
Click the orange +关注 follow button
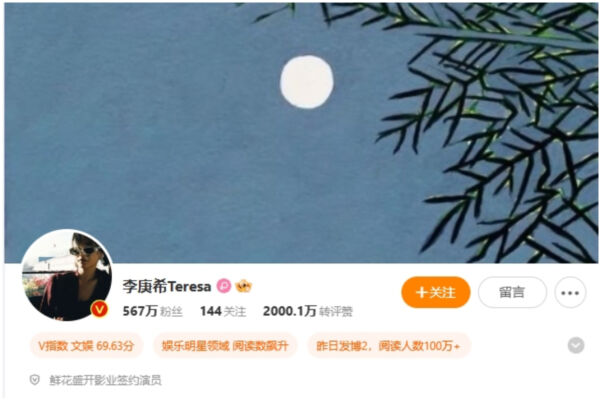[435, 292]
